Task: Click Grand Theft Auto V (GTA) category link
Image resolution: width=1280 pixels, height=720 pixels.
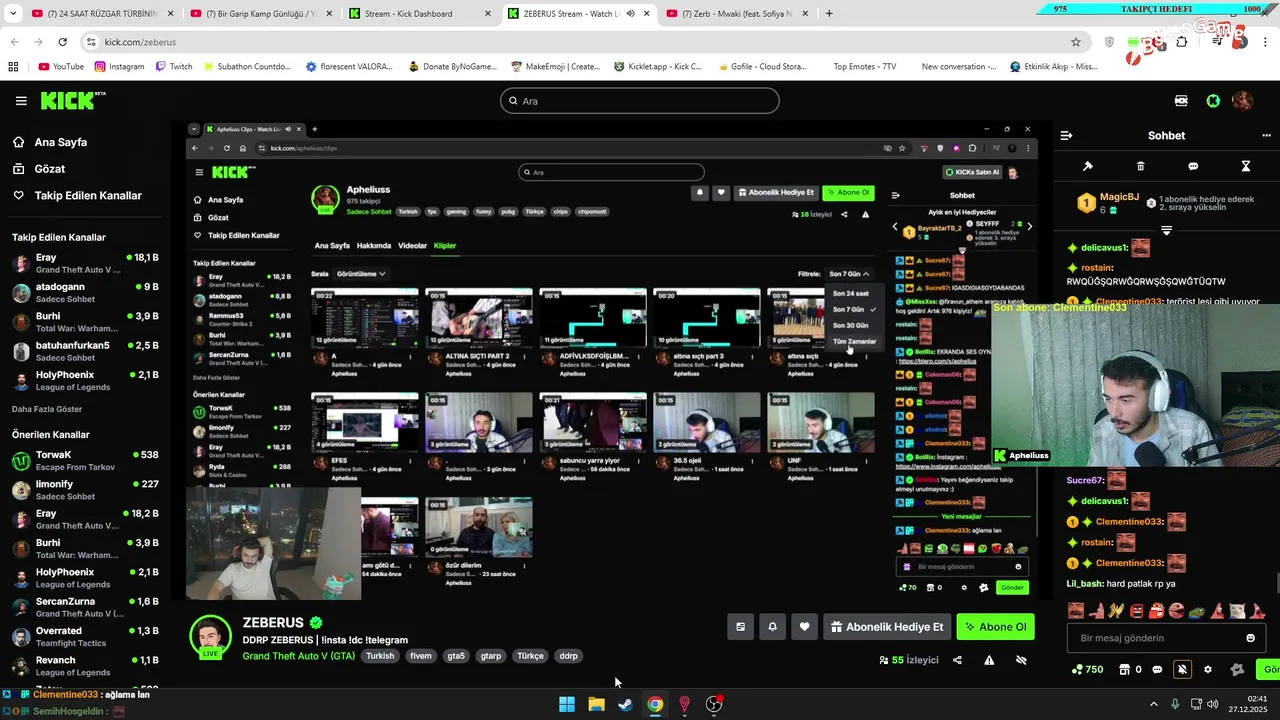Action: (x=298, y=656)
